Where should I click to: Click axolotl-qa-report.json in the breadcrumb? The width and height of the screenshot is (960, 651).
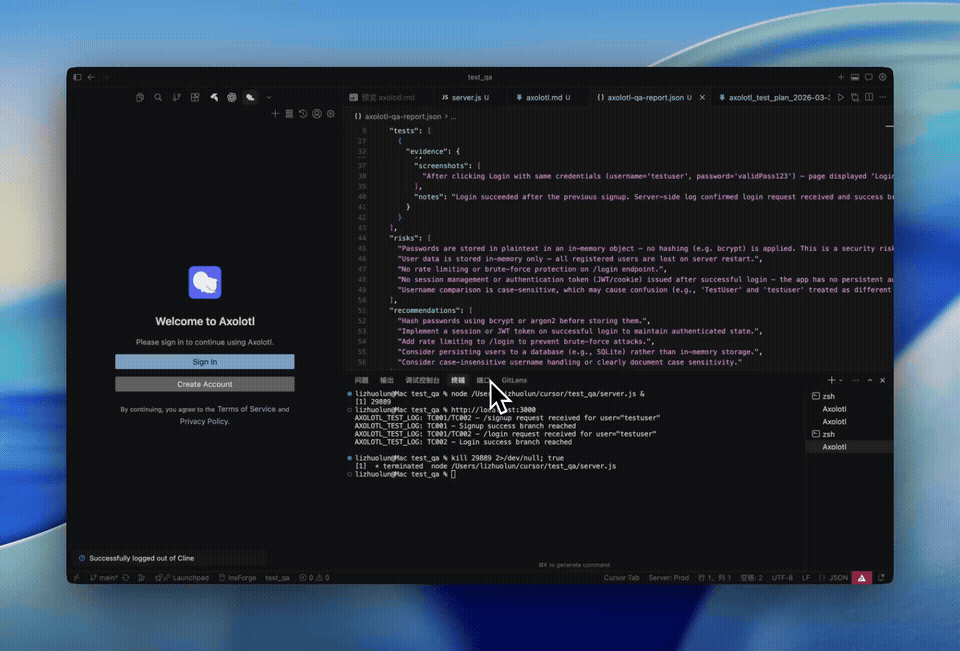tap(402, 116)
